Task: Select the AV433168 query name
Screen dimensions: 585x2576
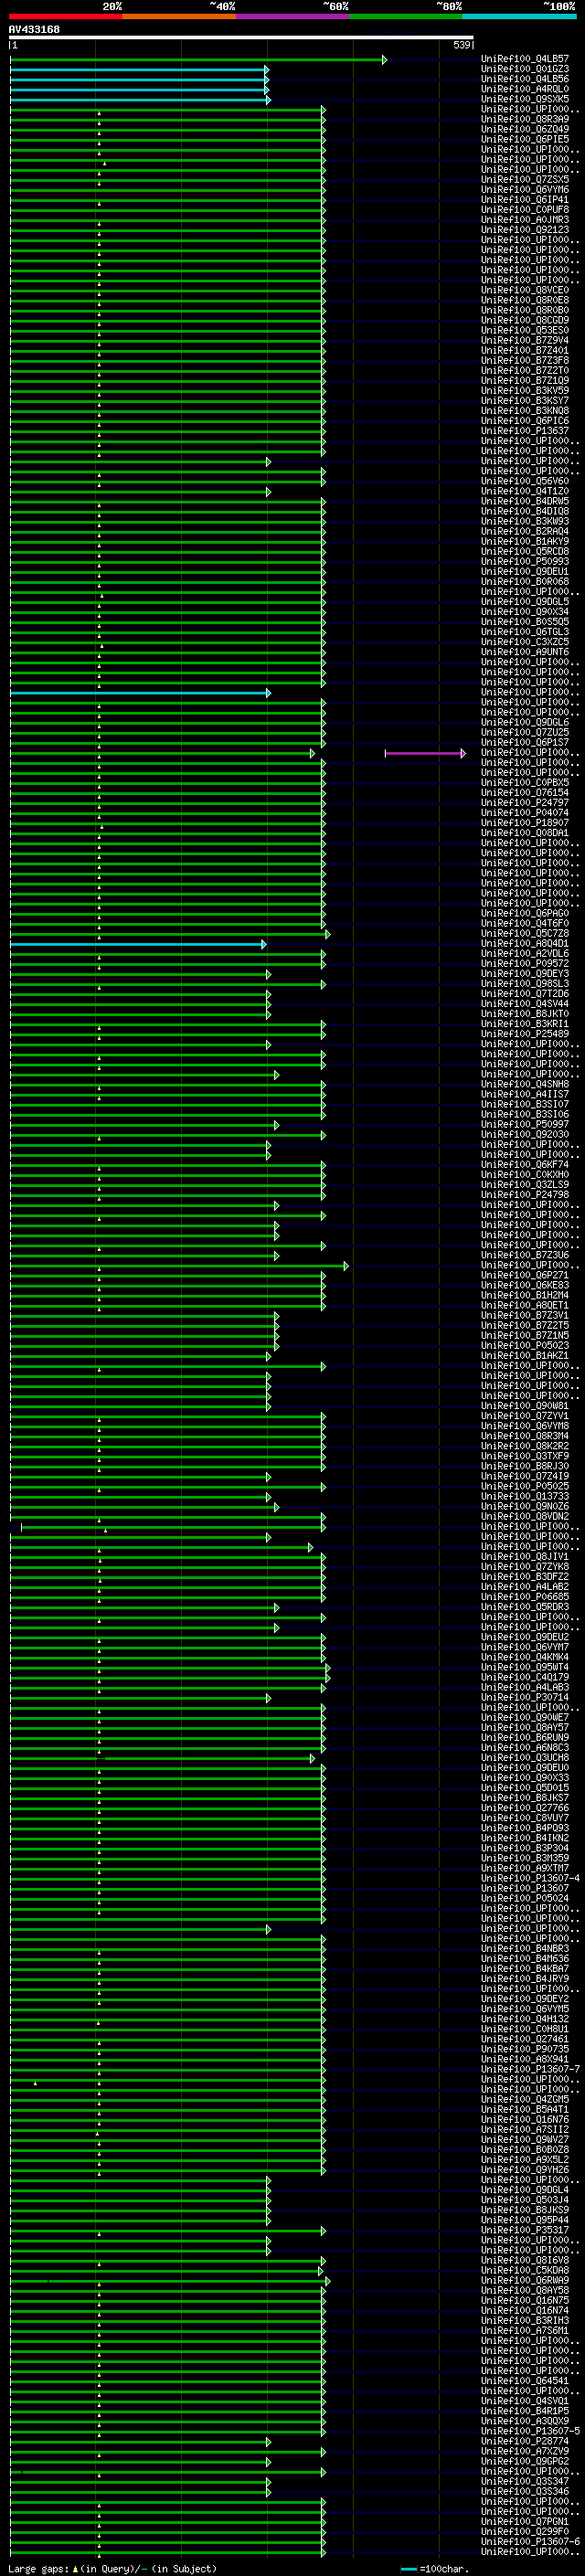Action: (34, 30)
